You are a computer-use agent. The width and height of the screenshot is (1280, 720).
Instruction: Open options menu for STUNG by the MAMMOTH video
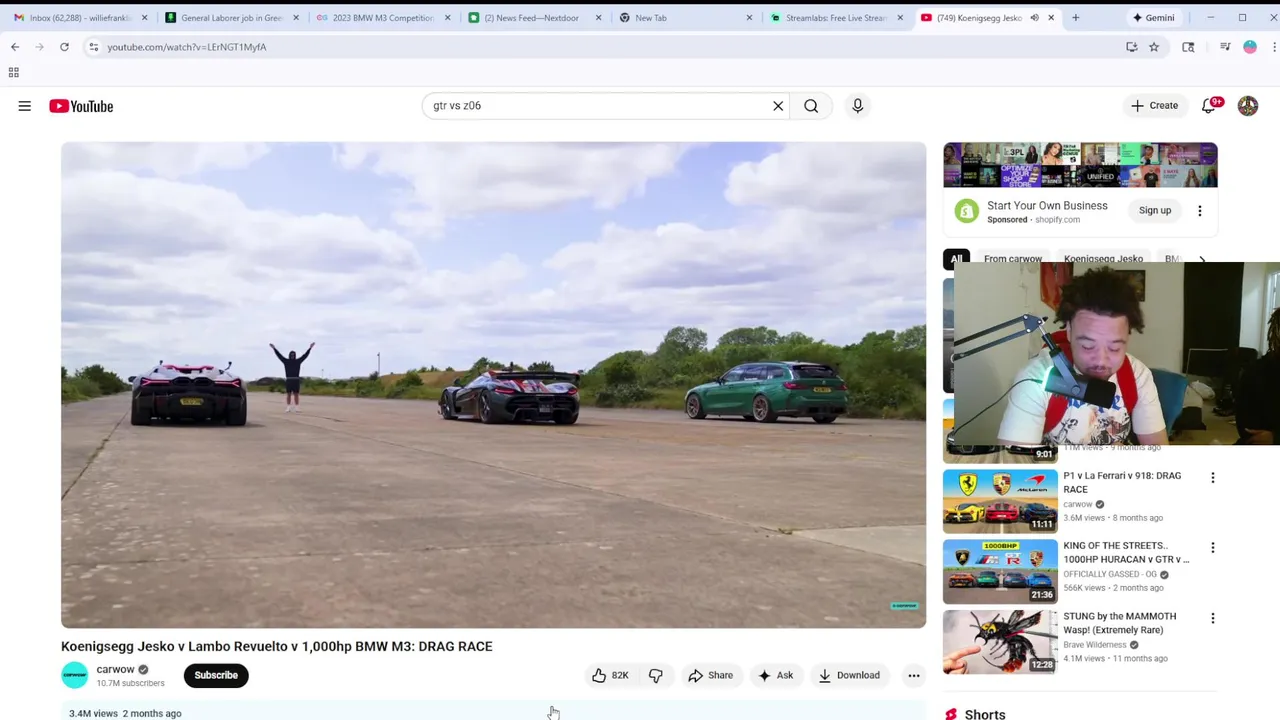pyautogui.click(x=1213, y=619)
